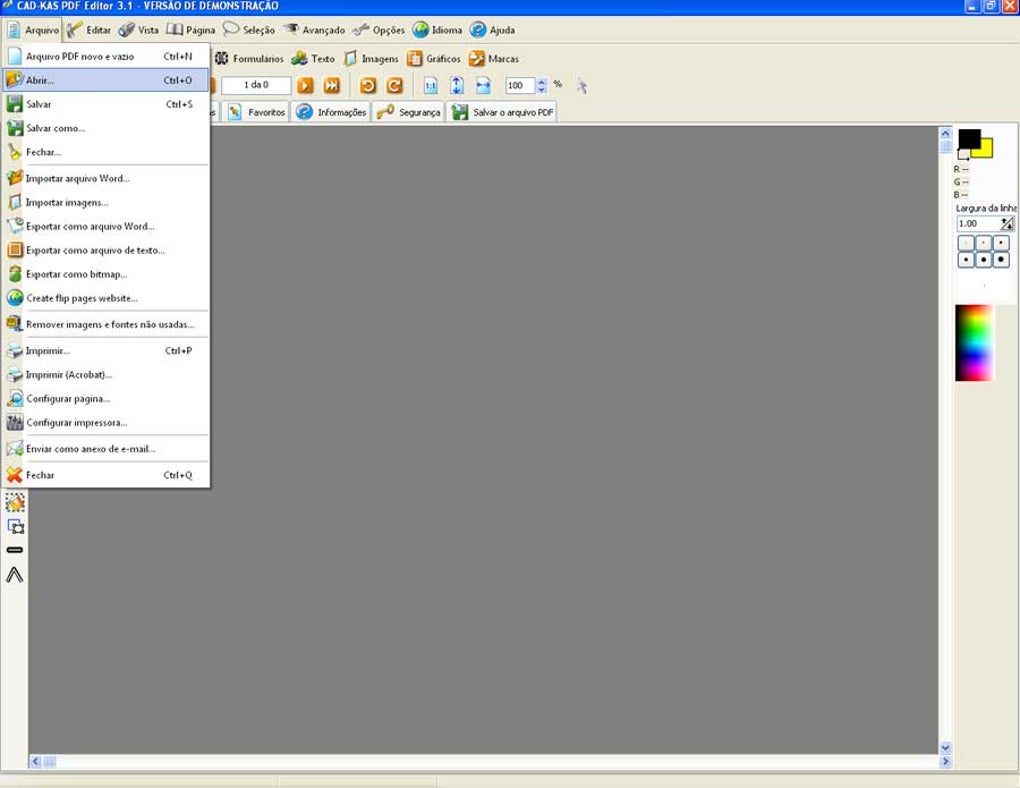Select the thick line tool icon
The height and width of the screenshot is (788, 1020).
point(14,550)
